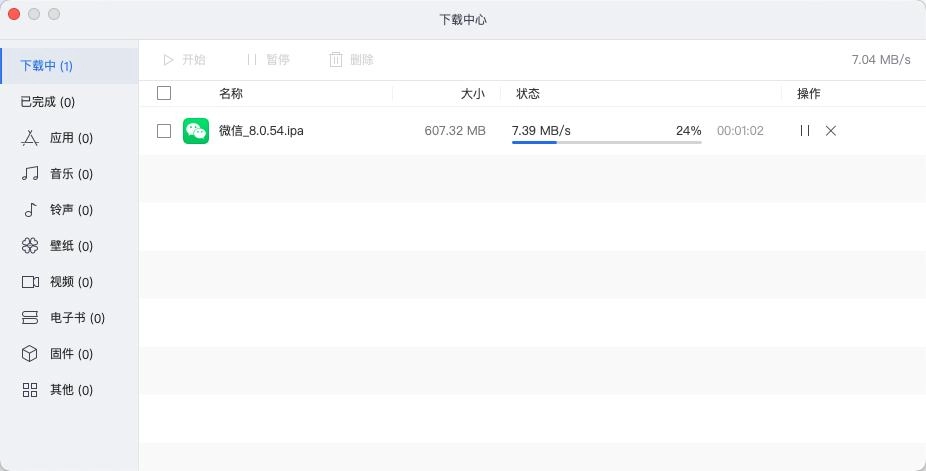The image size is (926, 471).
Task: Click the 7.39 MB/s speed text
Action: click(541, 130)
